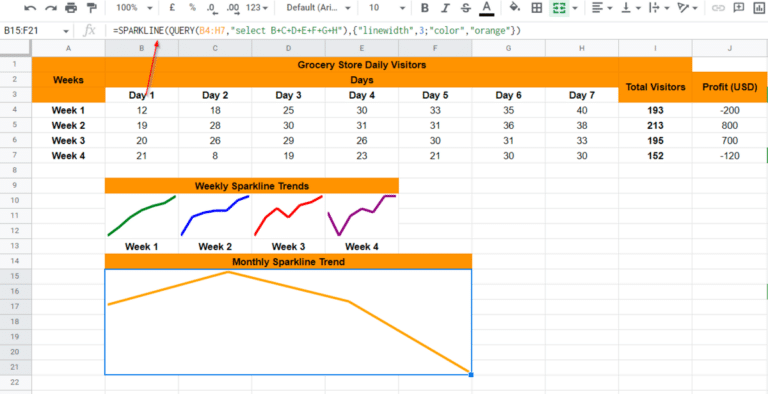Click the green Week 1 sparkline
768x394 pixels.
click(x=142, y=216)
